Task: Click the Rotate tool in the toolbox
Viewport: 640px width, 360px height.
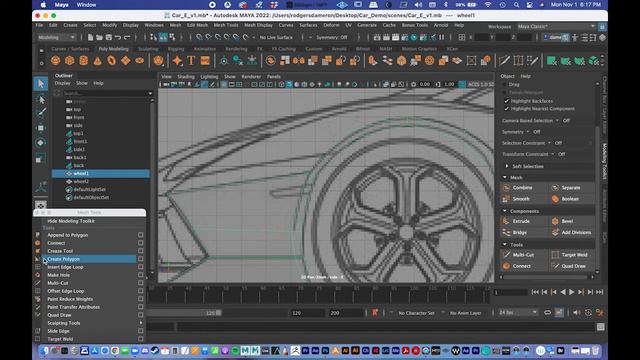Action: pos(40,143)
